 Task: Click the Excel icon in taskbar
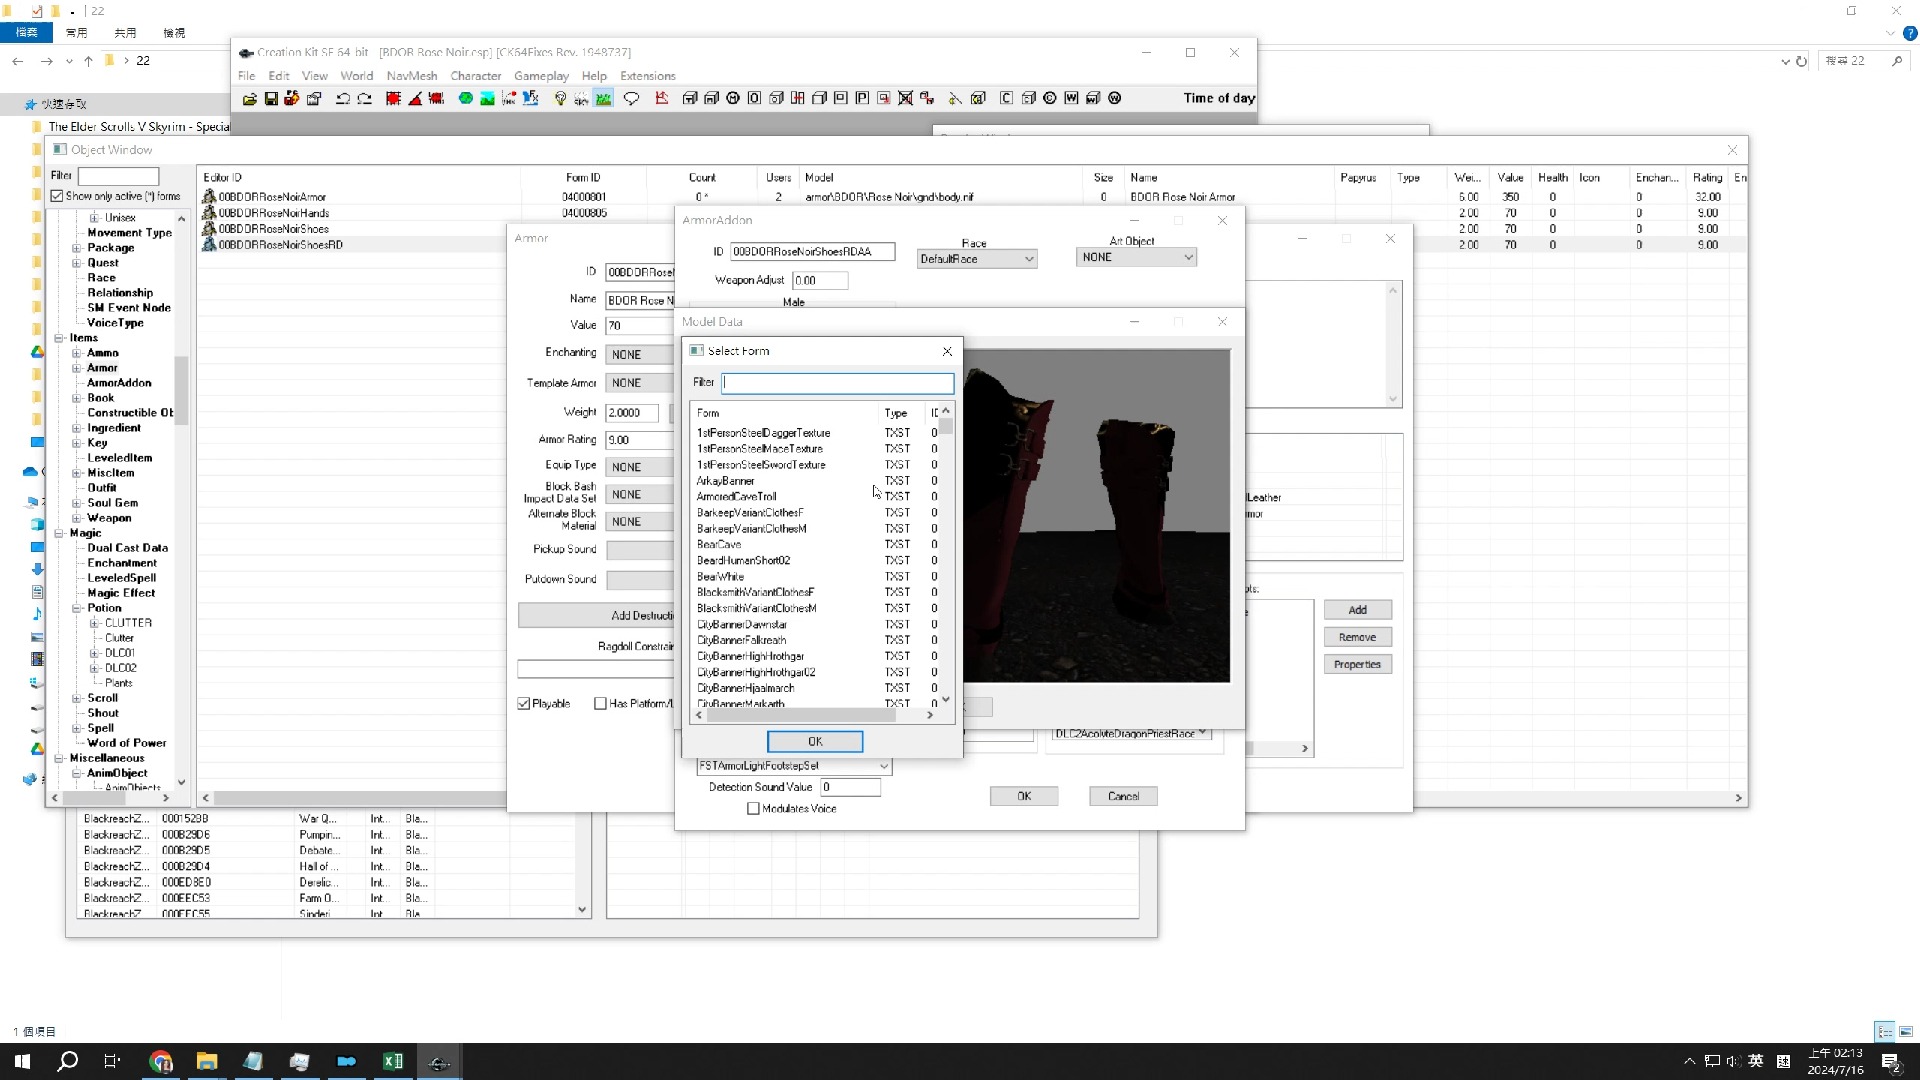[392, 1061]
